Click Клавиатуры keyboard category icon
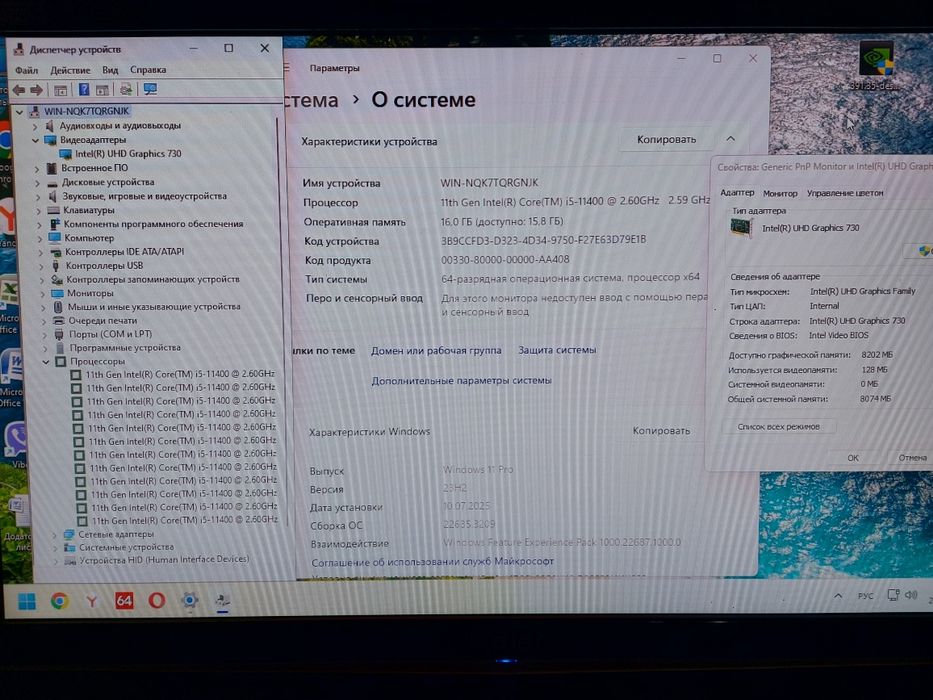 coord(54,210)
